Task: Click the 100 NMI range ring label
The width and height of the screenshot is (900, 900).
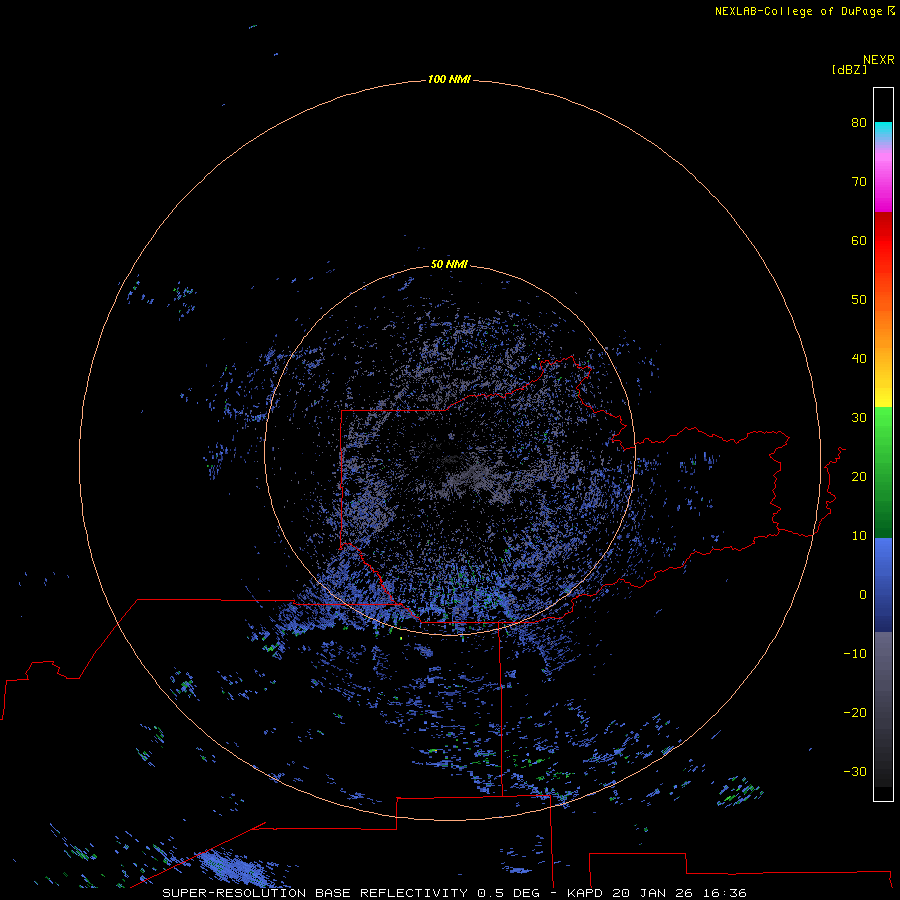Action: pyautogui.click(x=449, y=79)
